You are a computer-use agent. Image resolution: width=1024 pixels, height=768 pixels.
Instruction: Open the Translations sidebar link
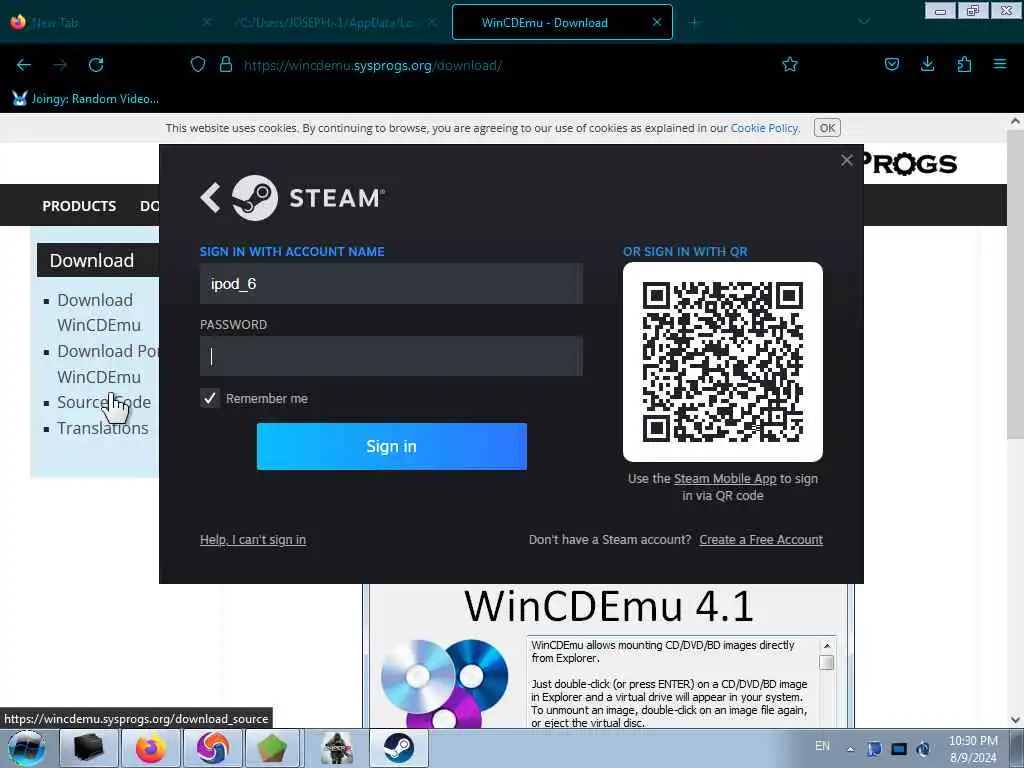(103, 428)
